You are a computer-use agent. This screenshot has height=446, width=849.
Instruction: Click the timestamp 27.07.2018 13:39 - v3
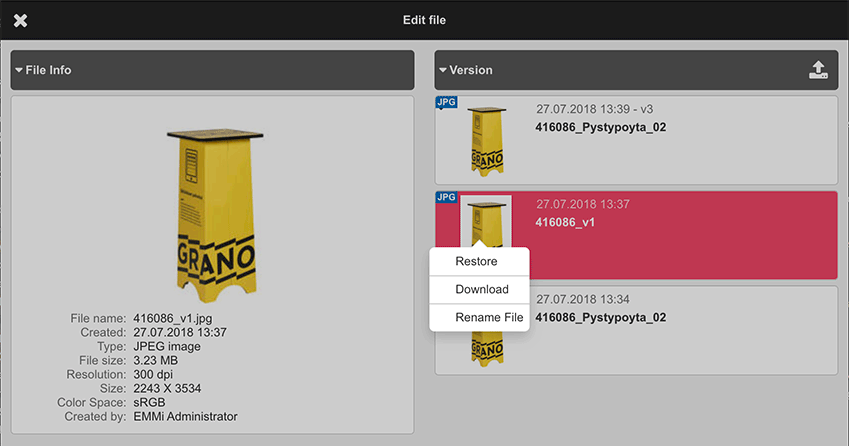click(x=595, y=109)
